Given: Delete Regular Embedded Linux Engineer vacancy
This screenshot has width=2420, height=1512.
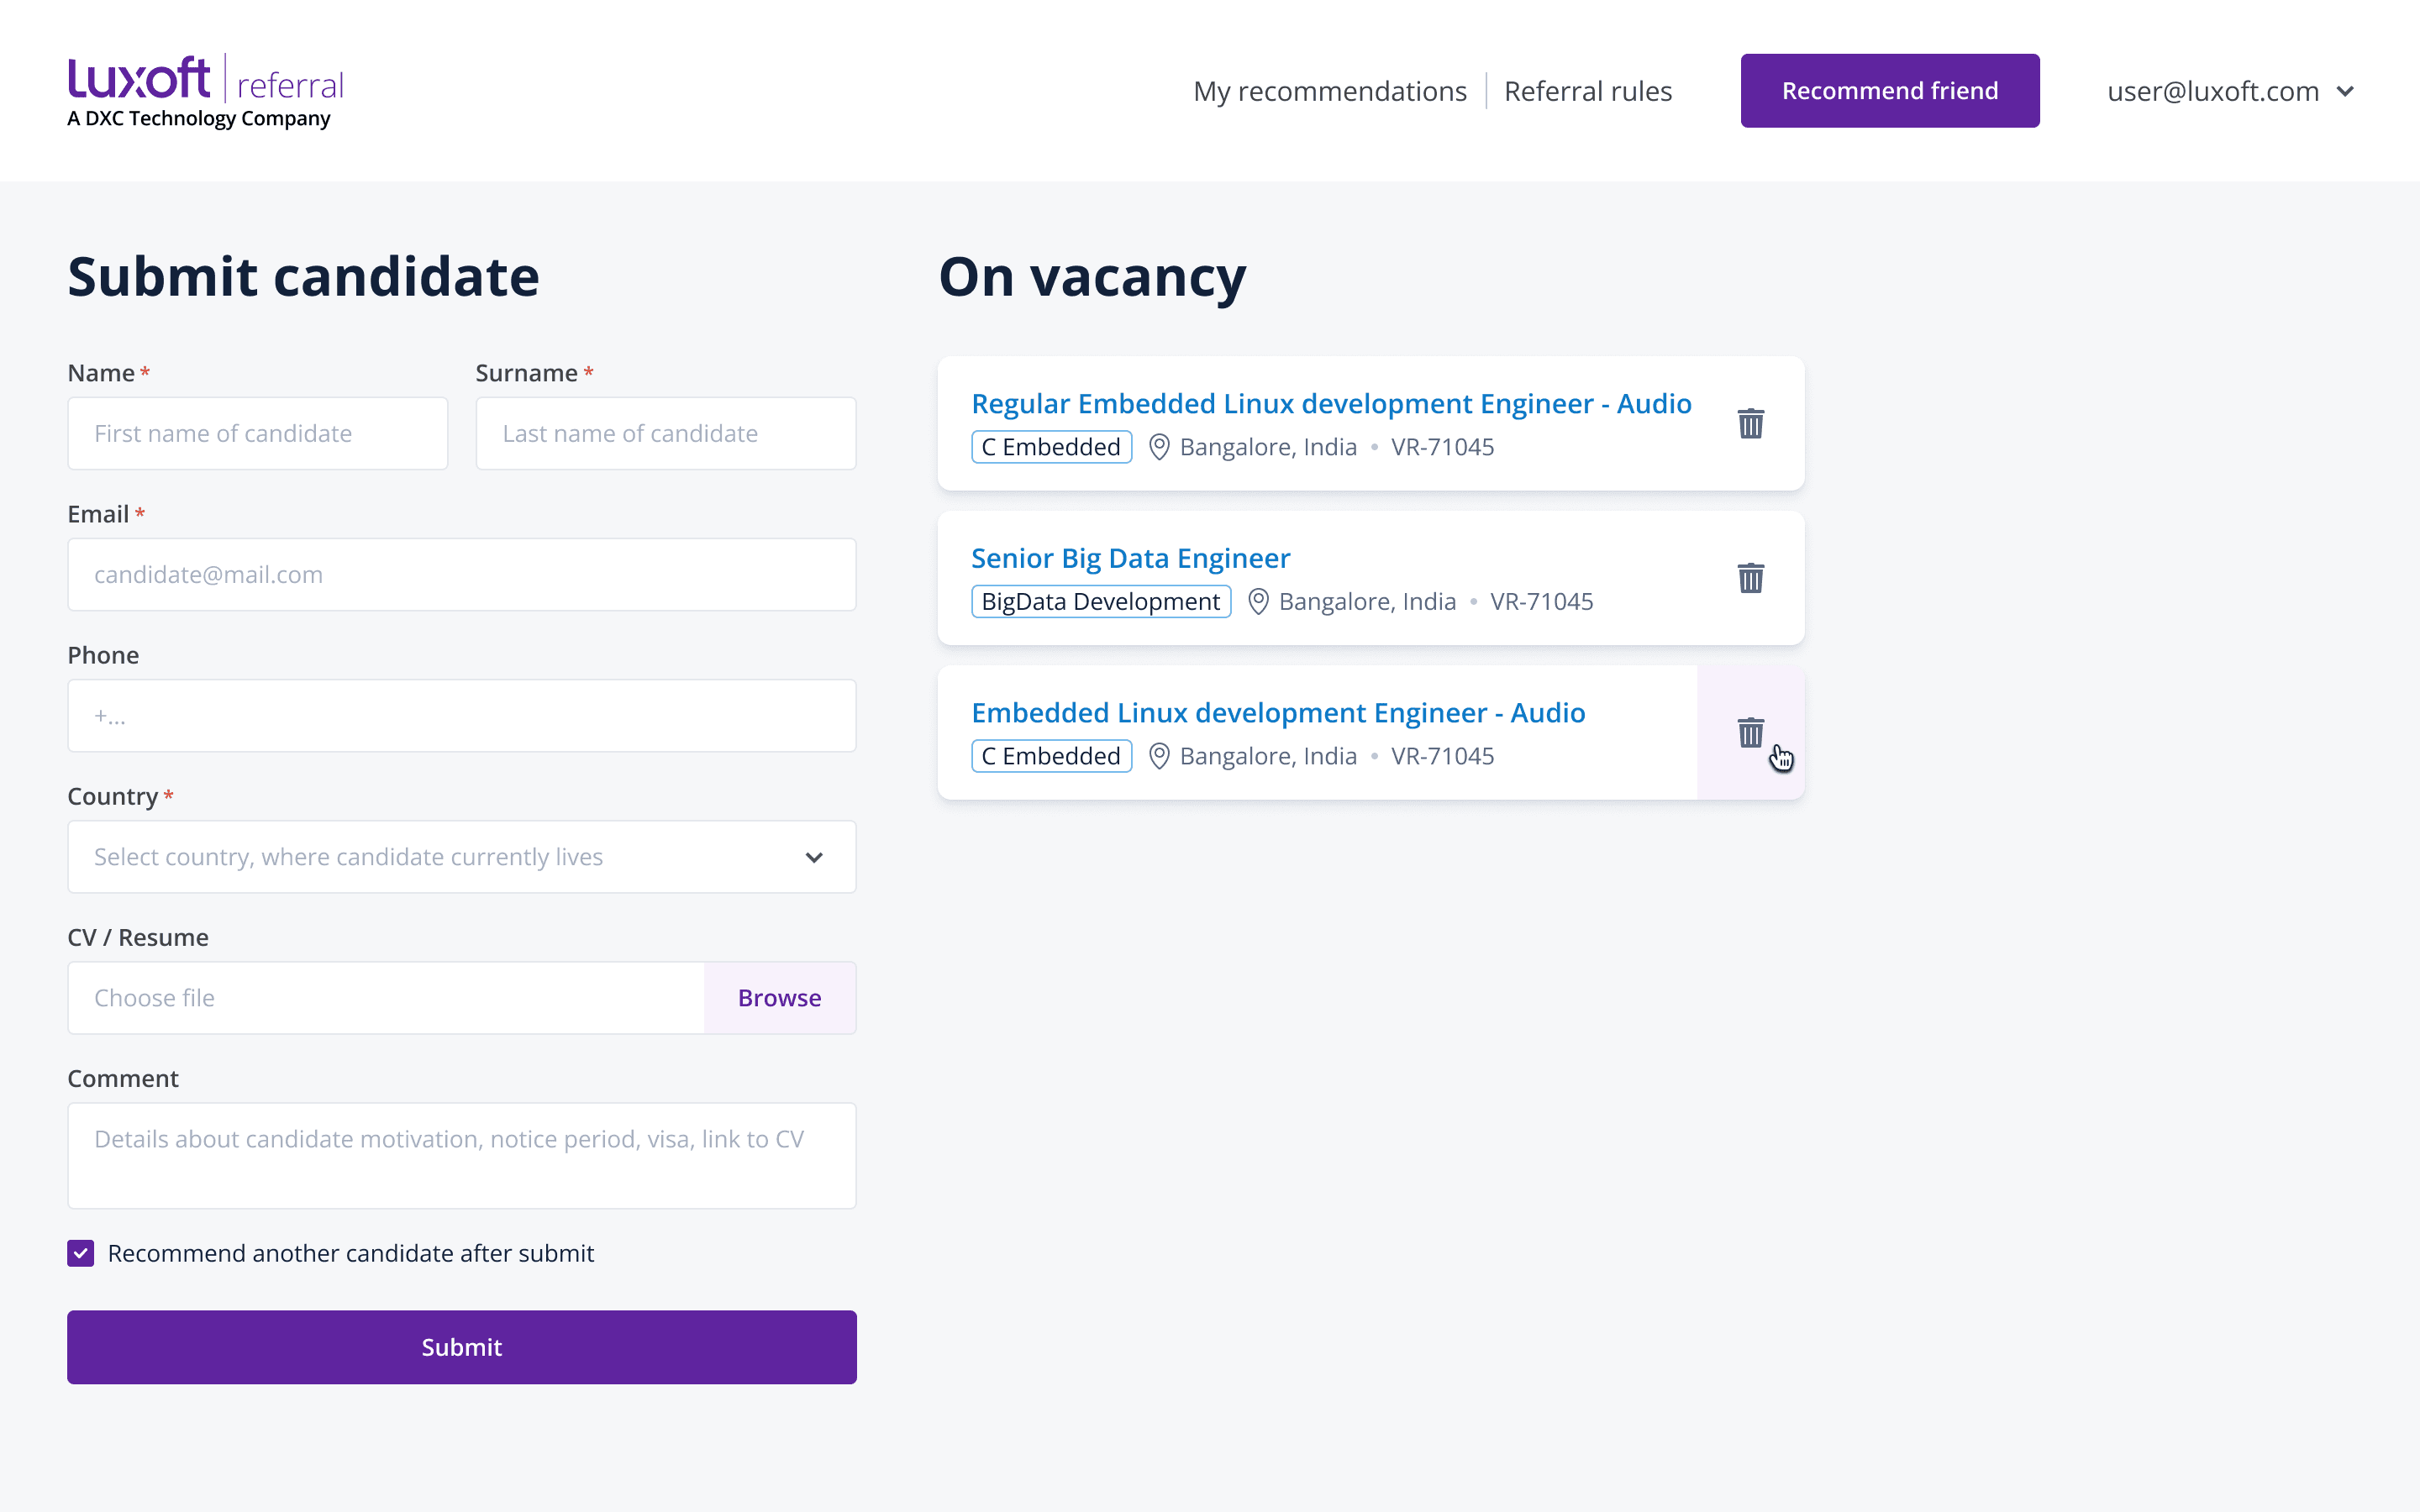Looking at the screenshot, I should click(1750, 423).
